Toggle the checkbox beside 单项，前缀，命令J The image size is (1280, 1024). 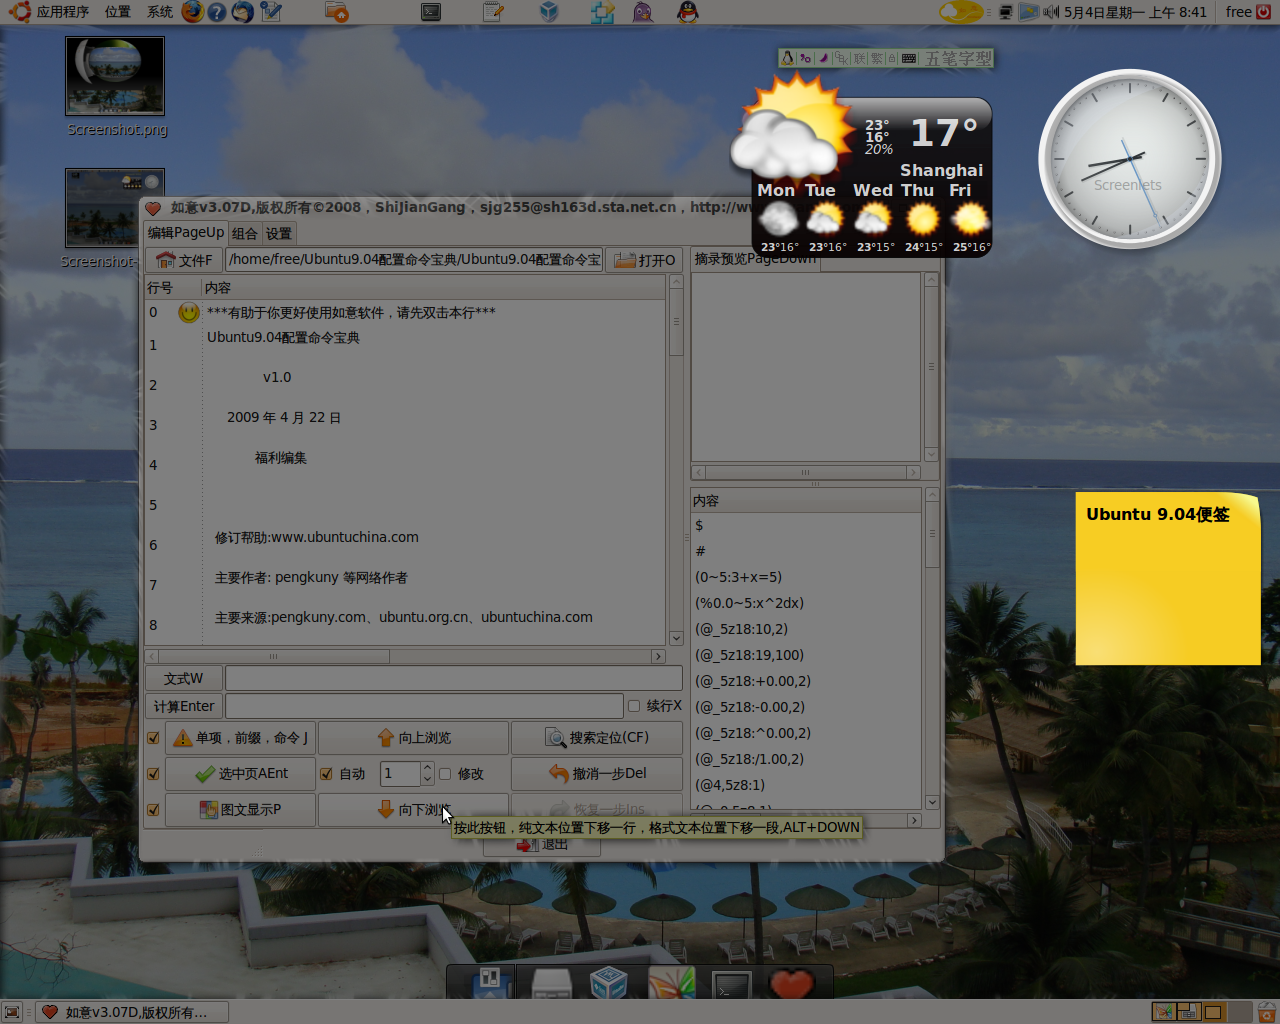(x=153, y=738)
